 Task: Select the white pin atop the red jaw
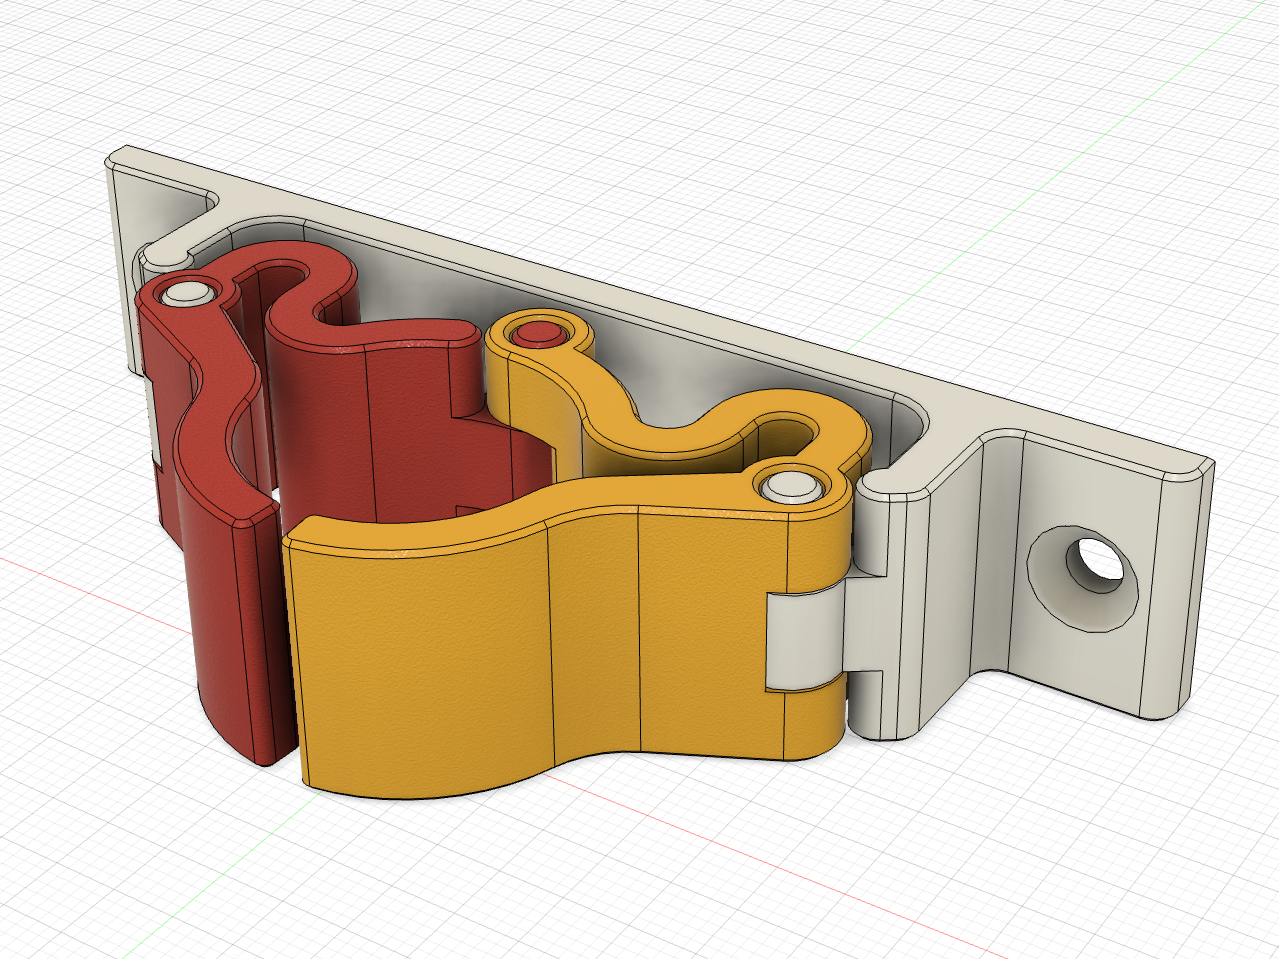tap(187, 292)
